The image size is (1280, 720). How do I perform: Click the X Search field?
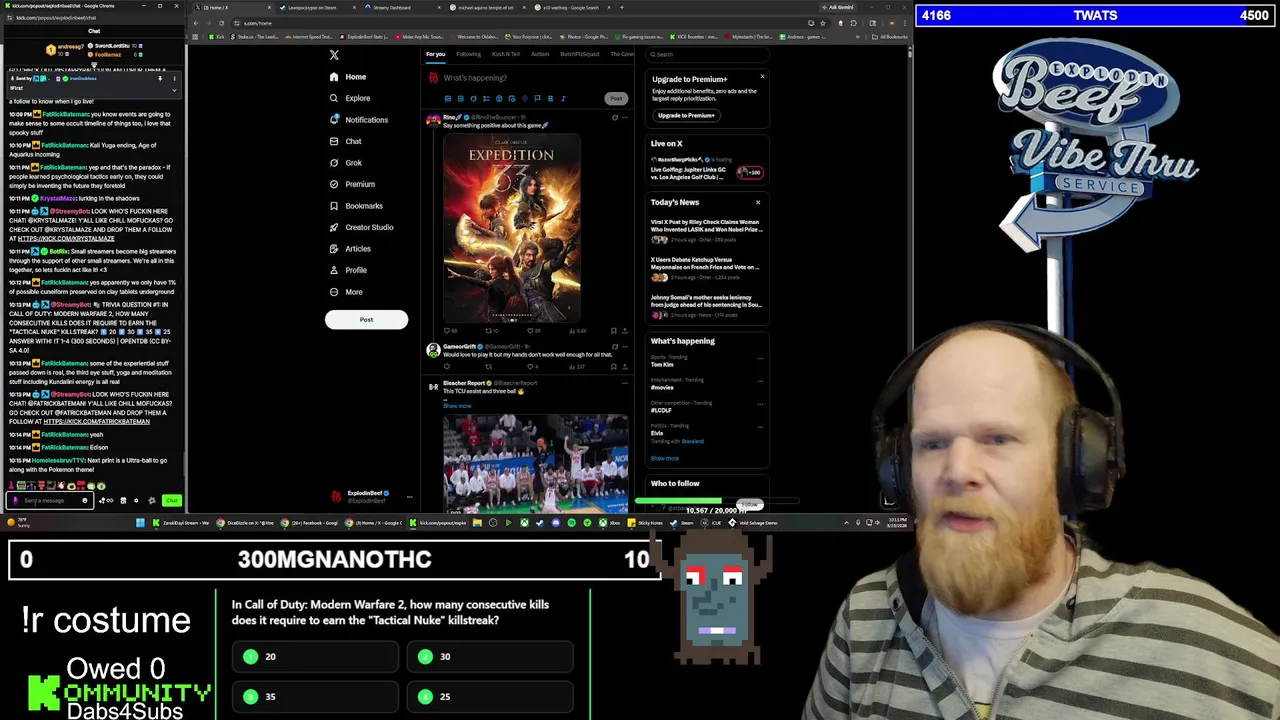coord(707,54)
